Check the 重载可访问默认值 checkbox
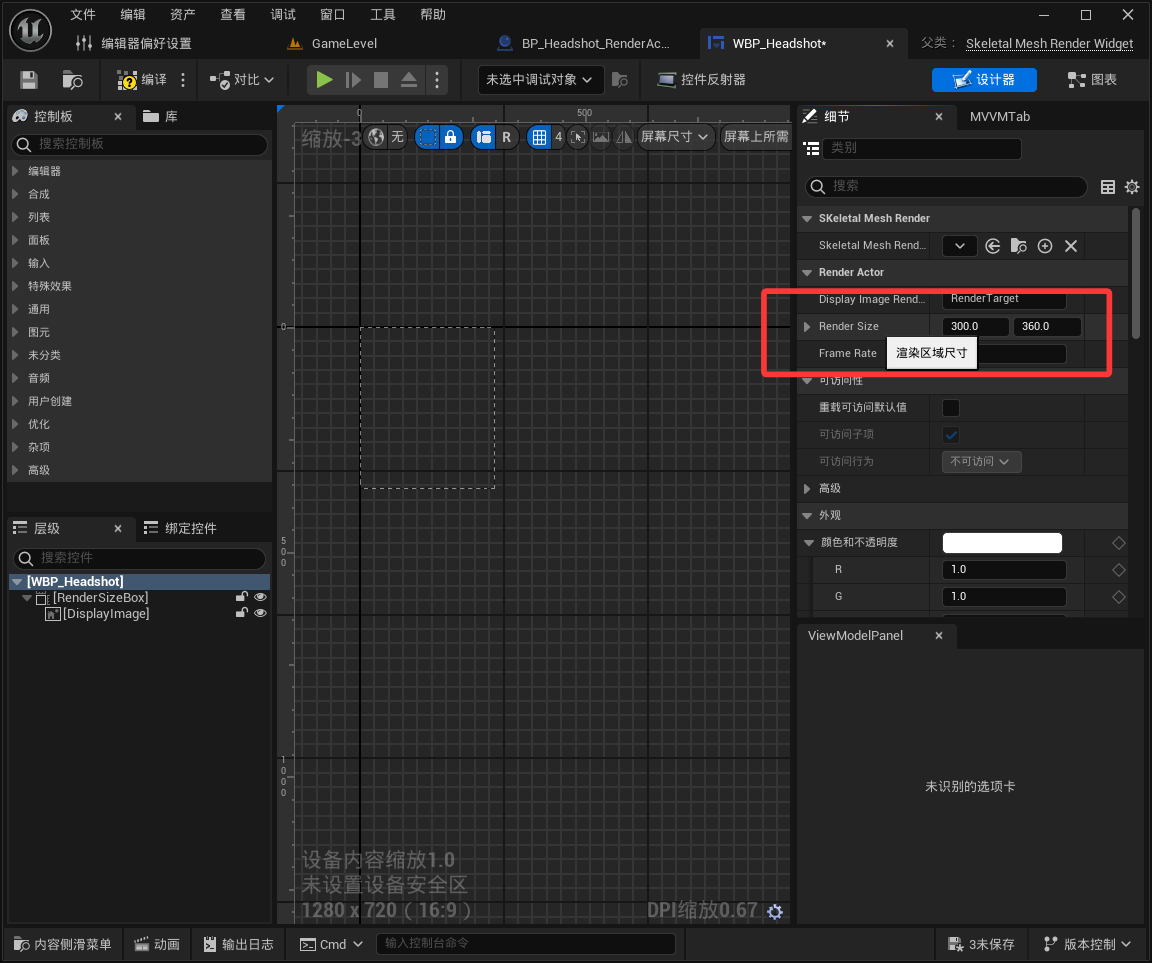This screenshot has height=963, width=1152. point(951,408)
